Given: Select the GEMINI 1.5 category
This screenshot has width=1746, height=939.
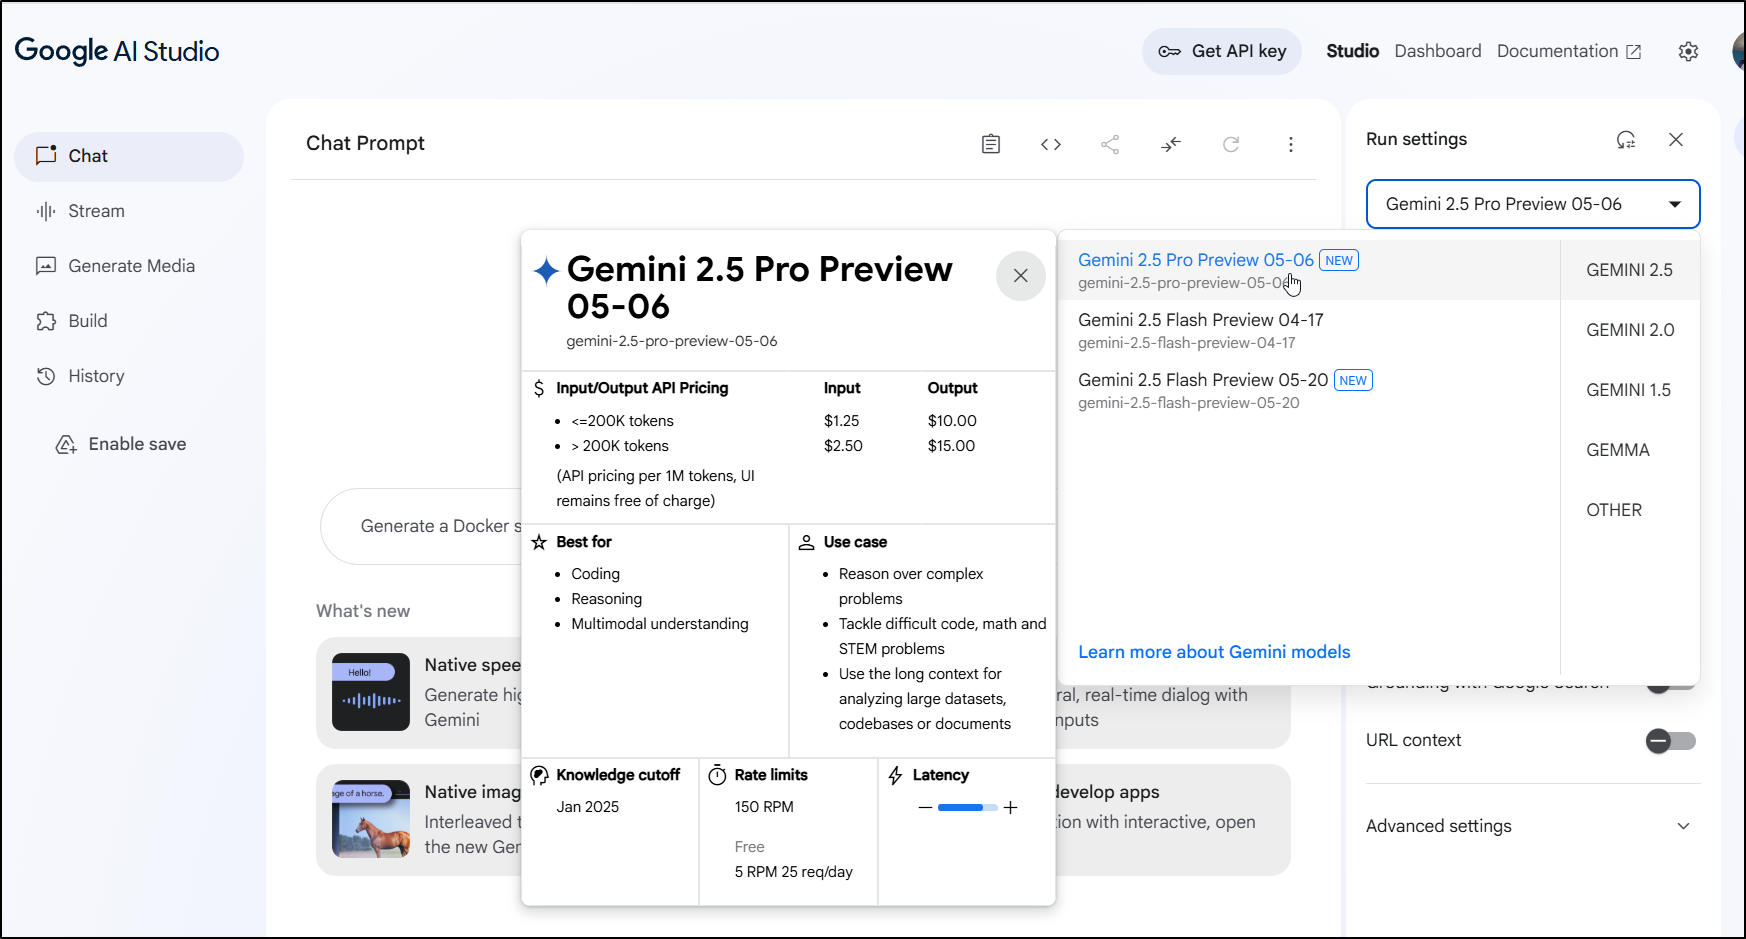Looking at the screenshot, I should coord(1630,390).
